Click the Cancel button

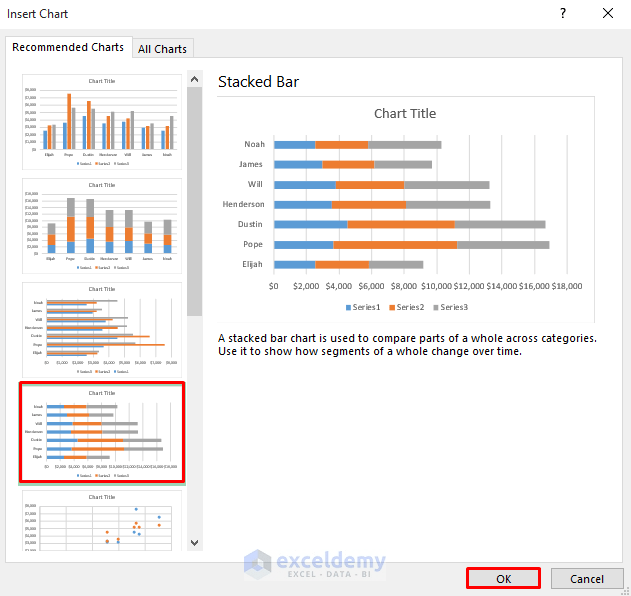[x=587, y=578]
